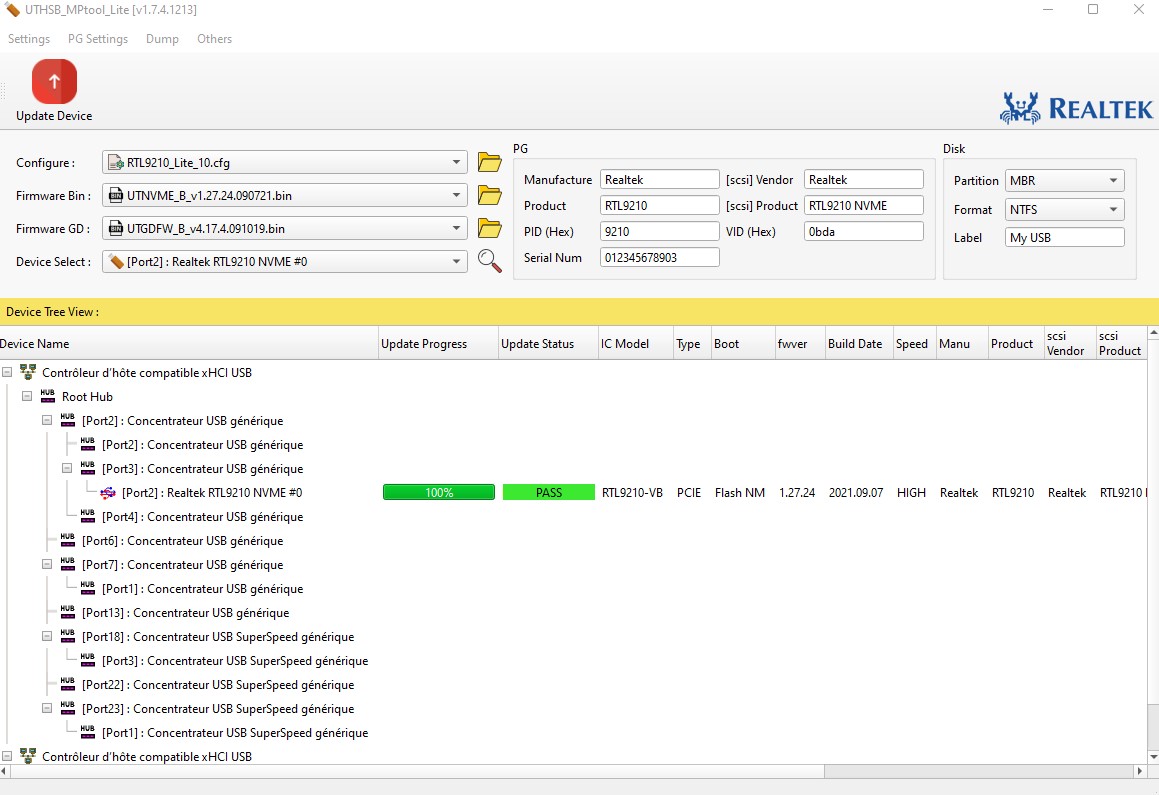Open the PG Settings menu
1159x795 pixels.
tap(98, 38)
